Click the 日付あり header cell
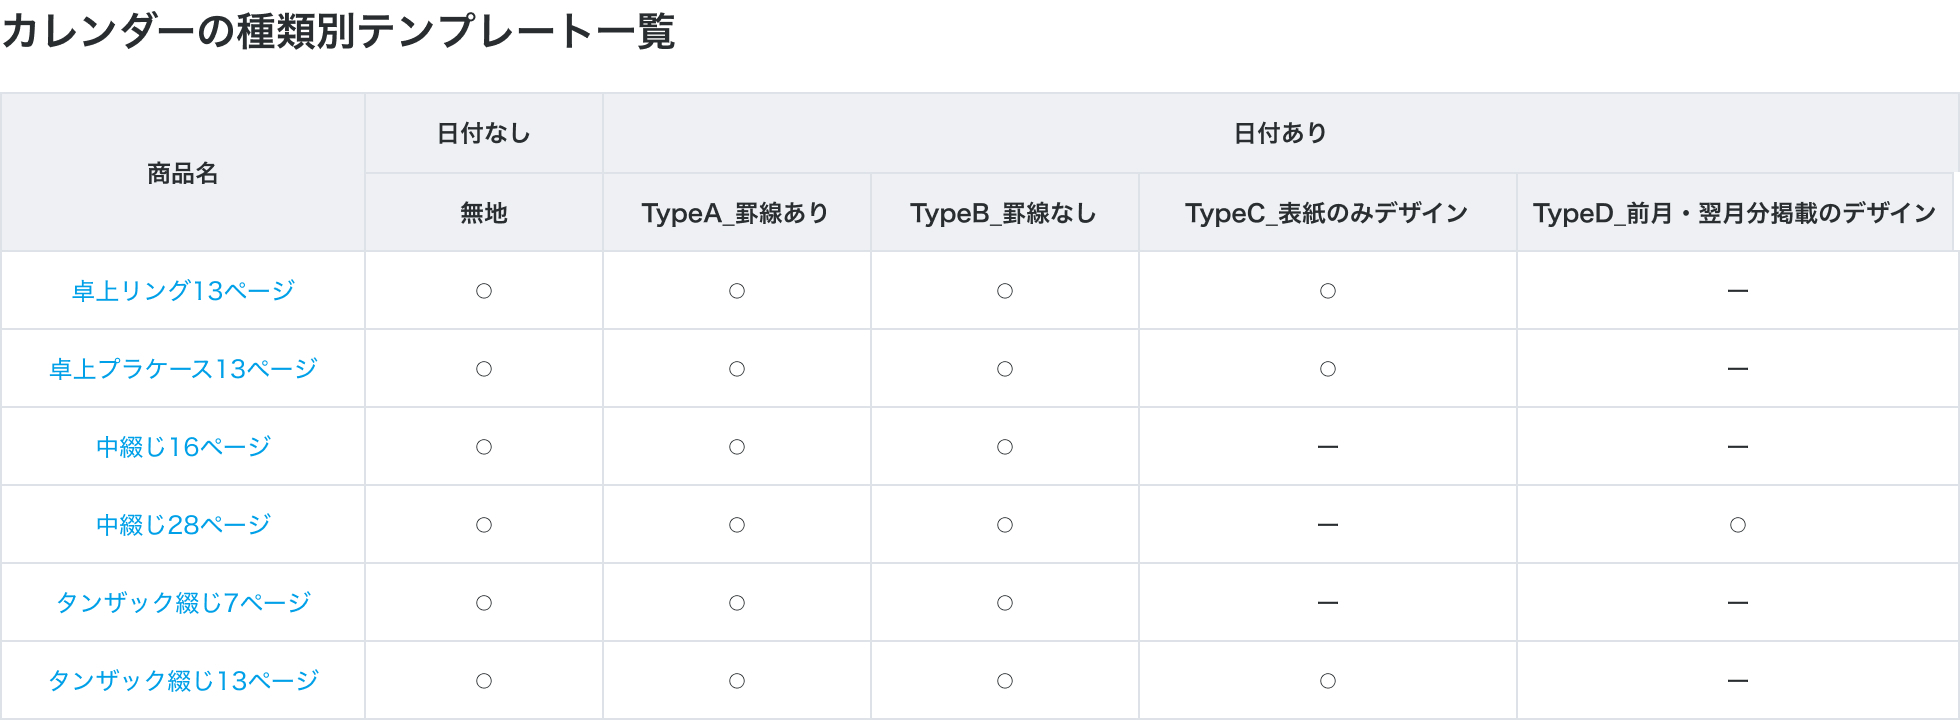This screenshot has width=1960, height=720. pyautogui.click(x=1280, y=133)
